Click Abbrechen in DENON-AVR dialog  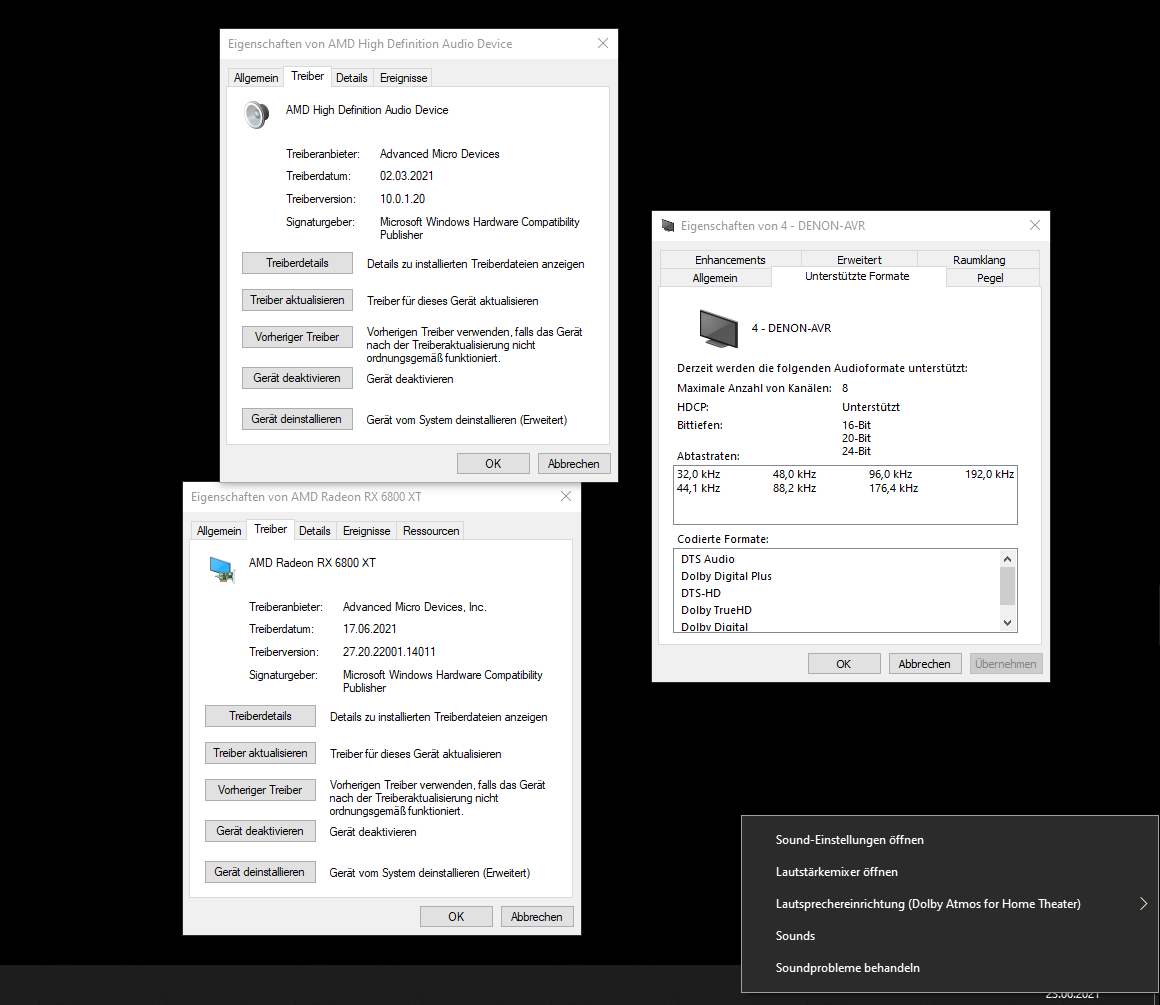(925, 664)
